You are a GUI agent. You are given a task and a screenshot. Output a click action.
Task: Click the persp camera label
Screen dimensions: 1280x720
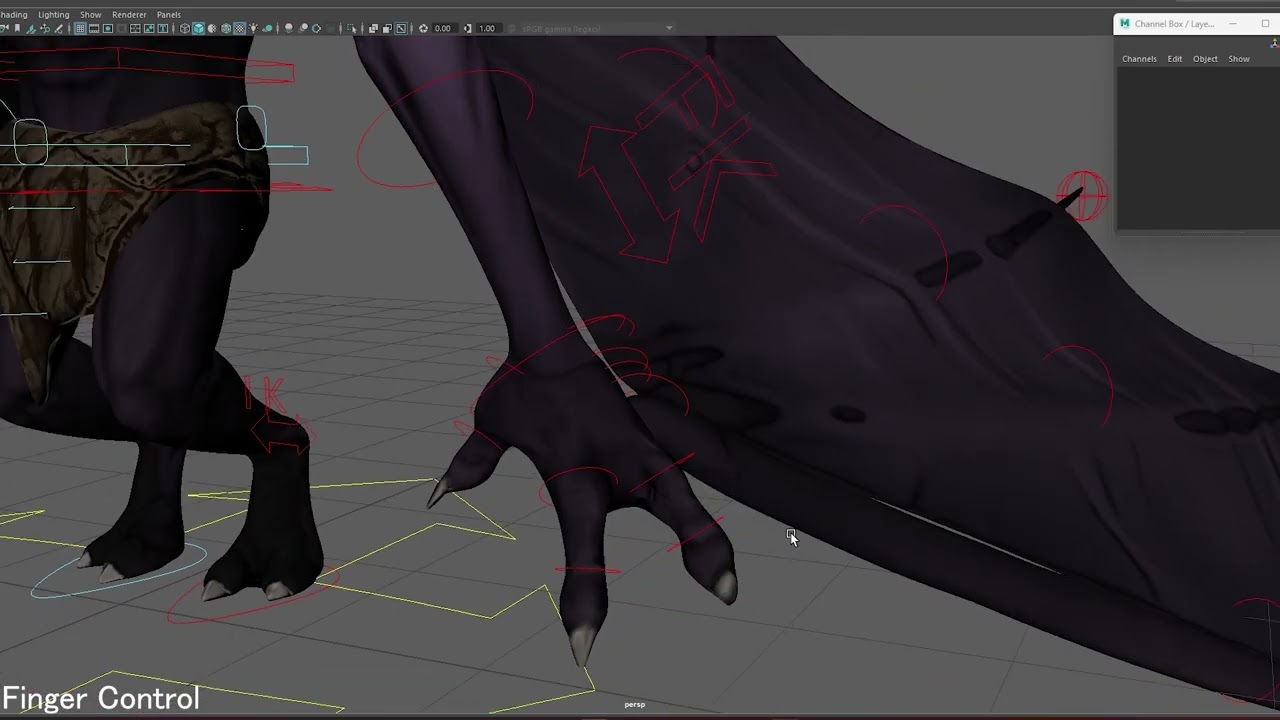[x=635, y=705]
